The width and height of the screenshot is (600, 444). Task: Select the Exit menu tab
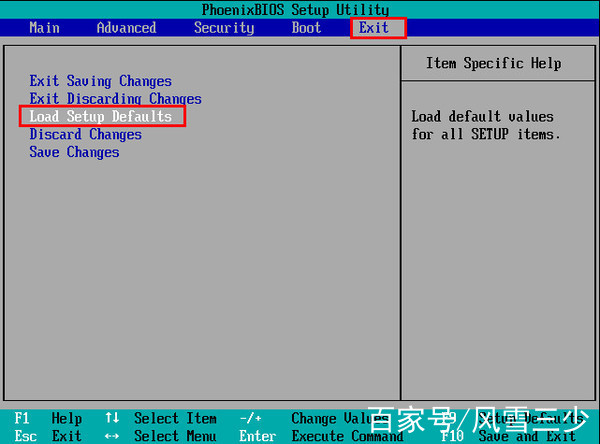374,28
